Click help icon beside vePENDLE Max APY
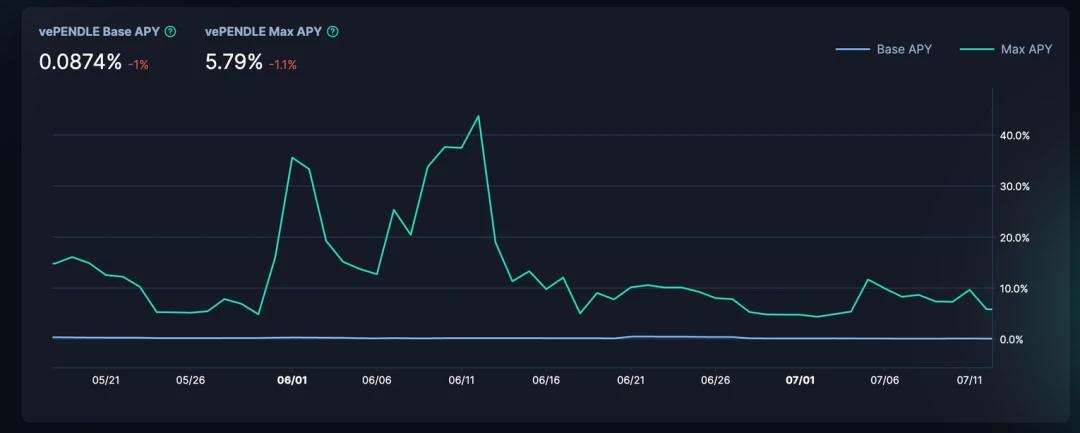The height and width of the screenshot is (433, 1080). coord(333,32)
